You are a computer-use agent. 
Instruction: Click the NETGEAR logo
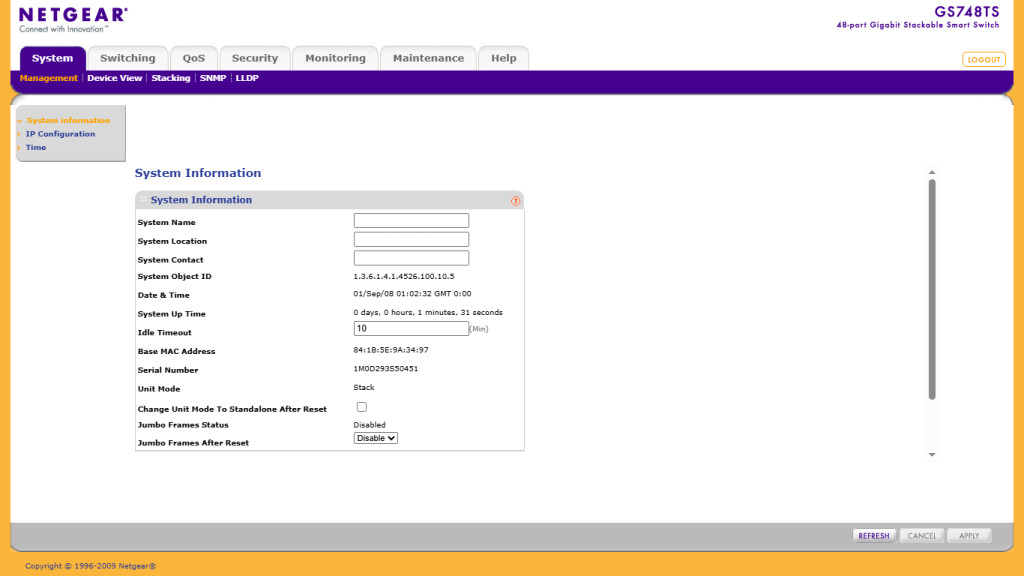[73, 17]
